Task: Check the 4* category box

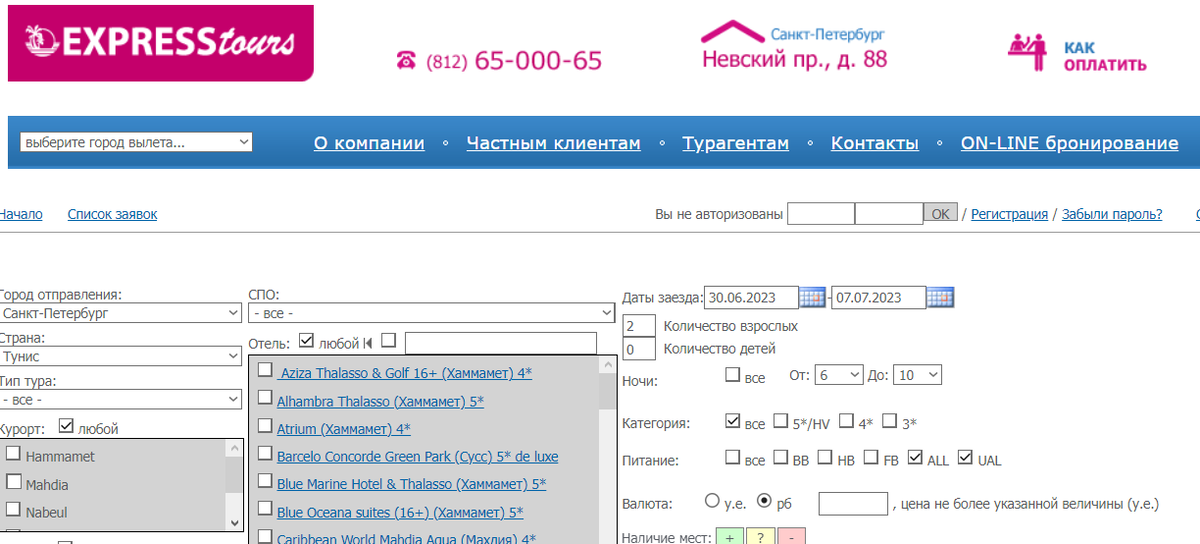Action: tap(847, 421)
